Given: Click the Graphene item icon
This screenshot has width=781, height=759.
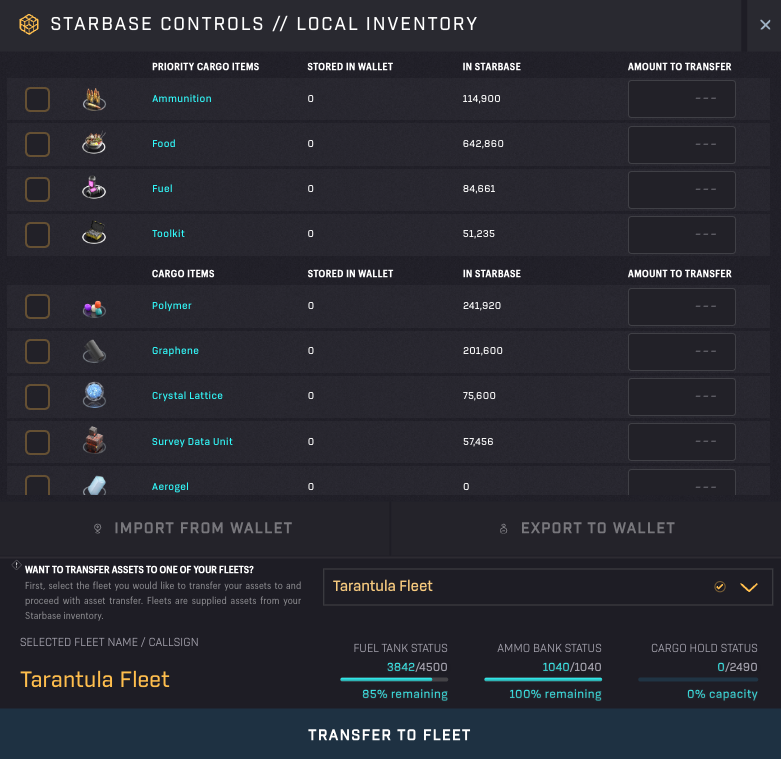Looking at the screenshot, I should pos(94,351).
